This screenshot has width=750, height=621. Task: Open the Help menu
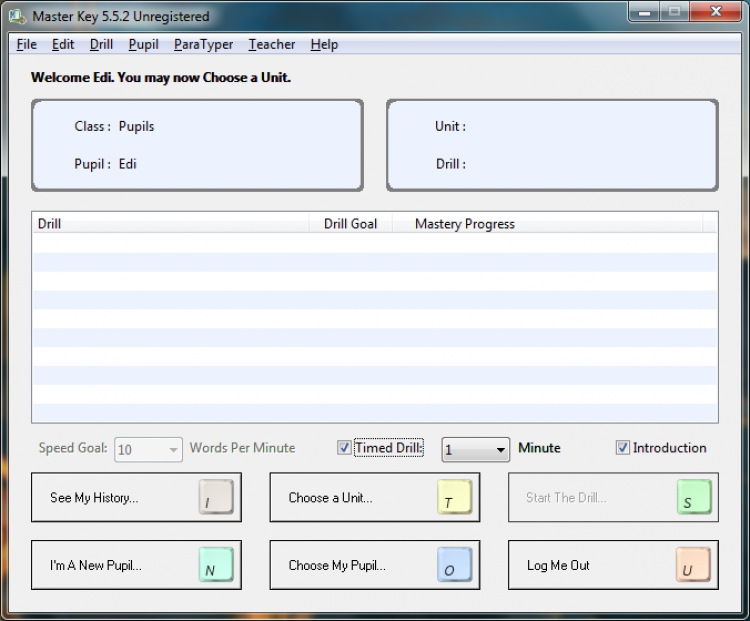(x=324, y=44)
